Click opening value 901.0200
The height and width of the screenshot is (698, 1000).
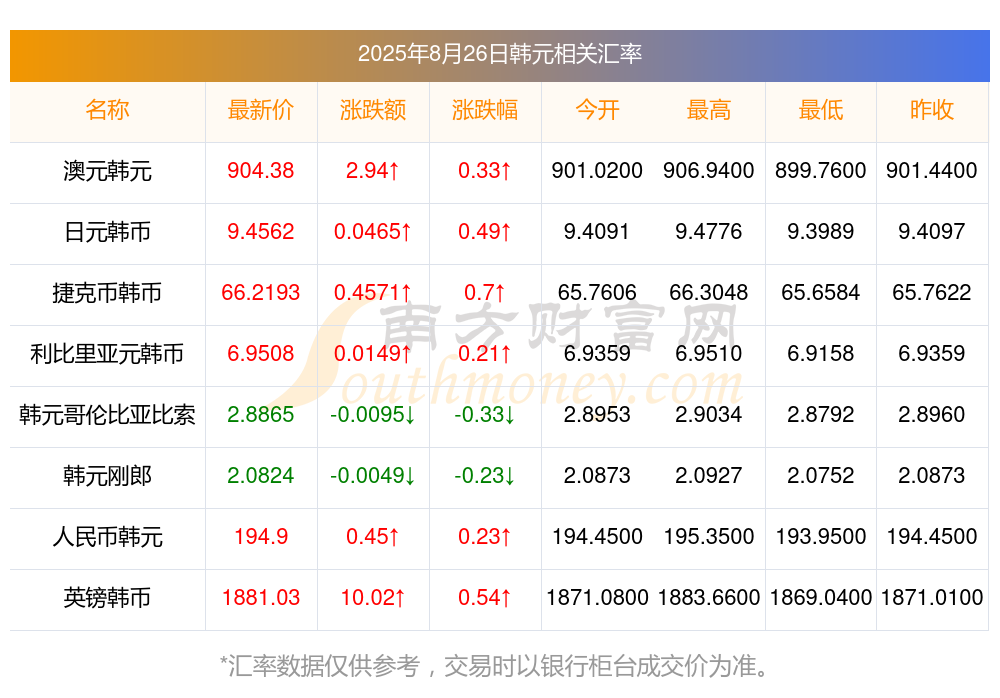tap(597, 170)
